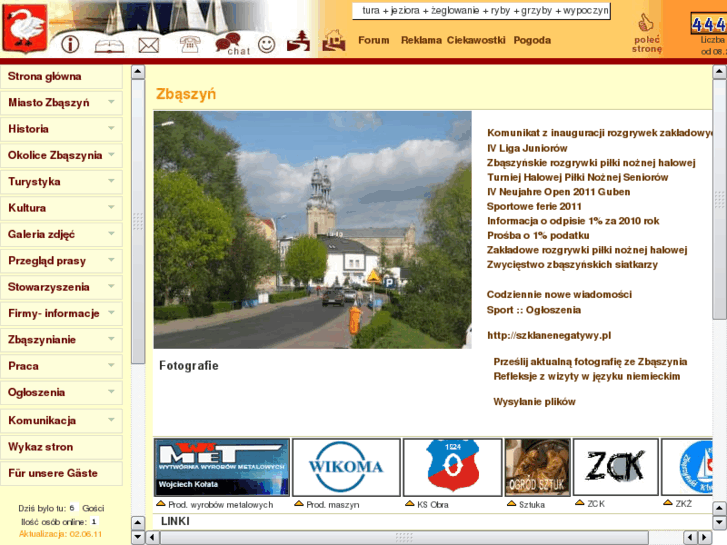The width and height of the screenshot is (727, 545).
Task: Click the MET Wojciech Kołata banner
Action: pos(222,467)
